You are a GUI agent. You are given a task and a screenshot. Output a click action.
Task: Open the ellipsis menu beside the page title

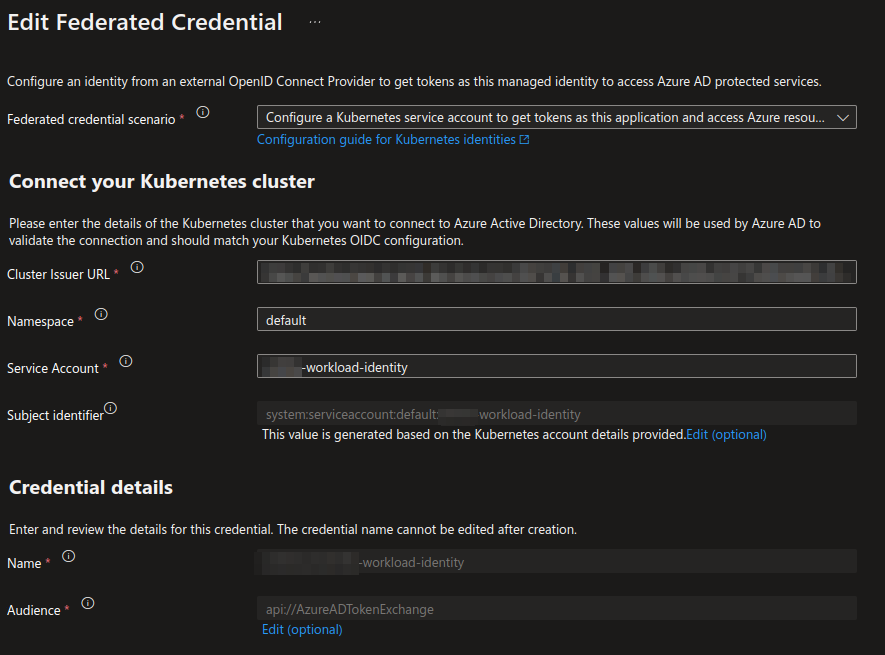[x=314, y=20]
